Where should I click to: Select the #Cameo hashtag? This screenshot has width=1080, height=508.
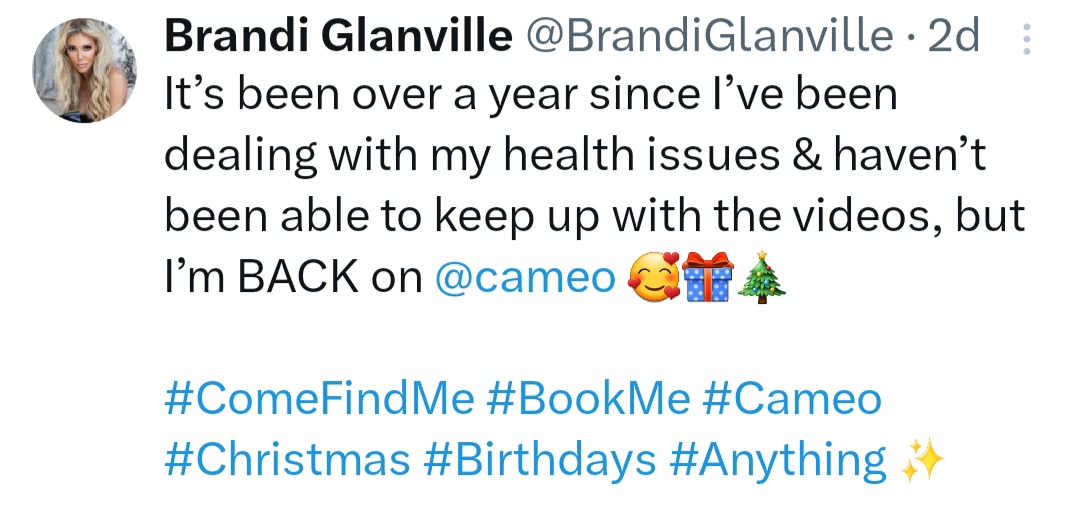point(792,399)
